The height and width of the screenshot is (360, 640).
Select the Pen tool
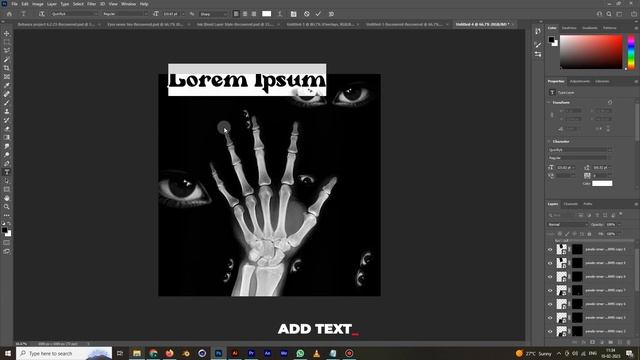[7, 163]
